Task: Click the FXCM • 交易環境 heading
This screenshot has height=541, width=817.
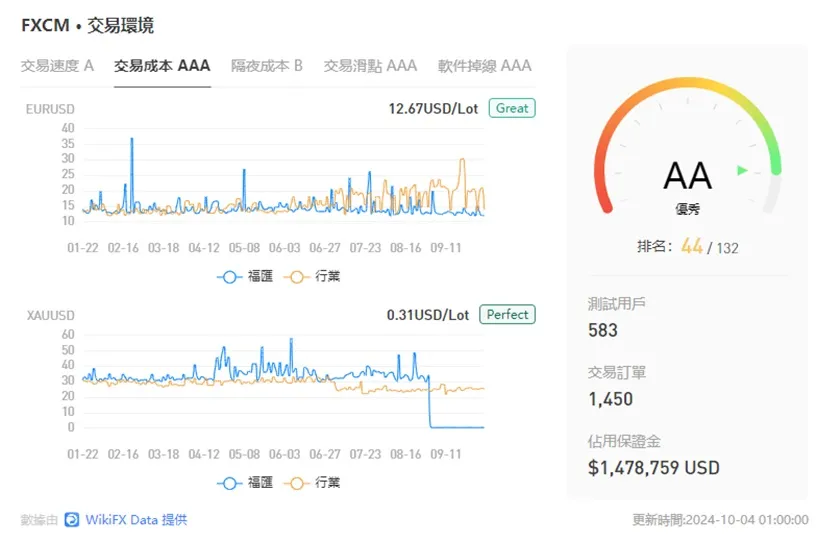Action: coord(88,25)
